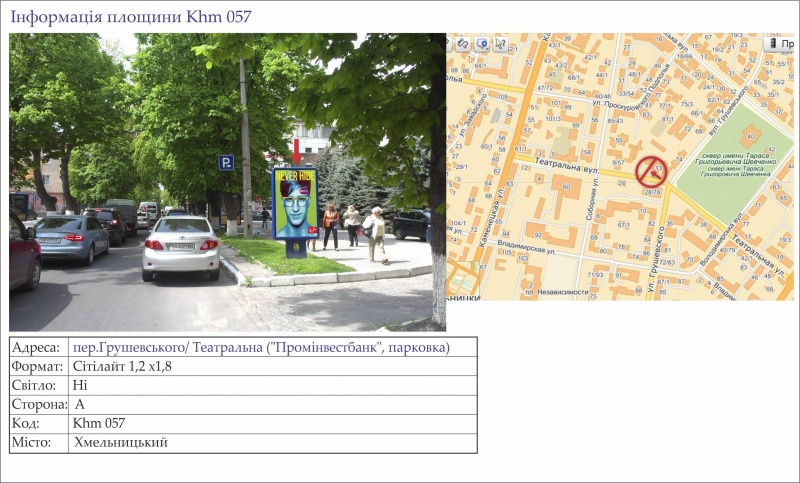
Task: Click building number 60 on the map
Action: pos(565,185)
